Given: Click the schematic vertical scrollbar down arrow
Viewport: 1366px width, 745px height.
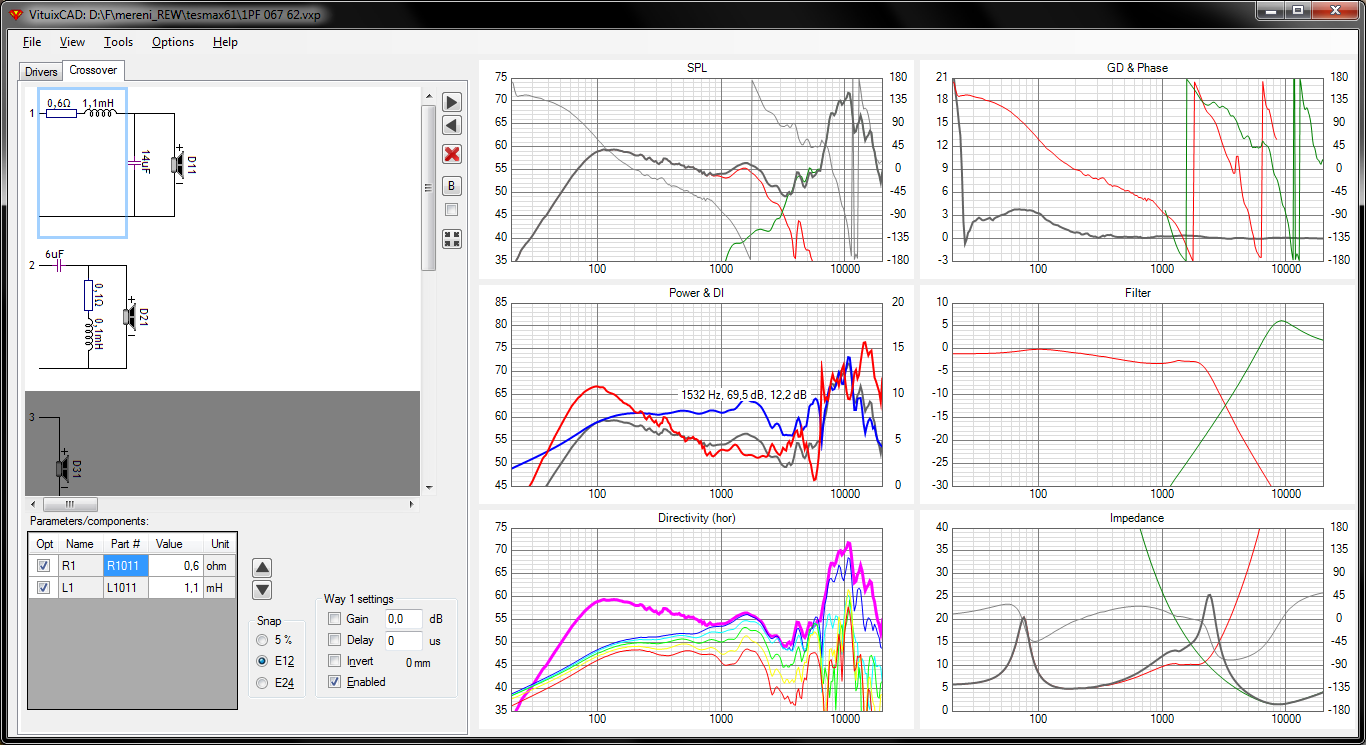Looking at the screenshot, I should tap(429, 488).
